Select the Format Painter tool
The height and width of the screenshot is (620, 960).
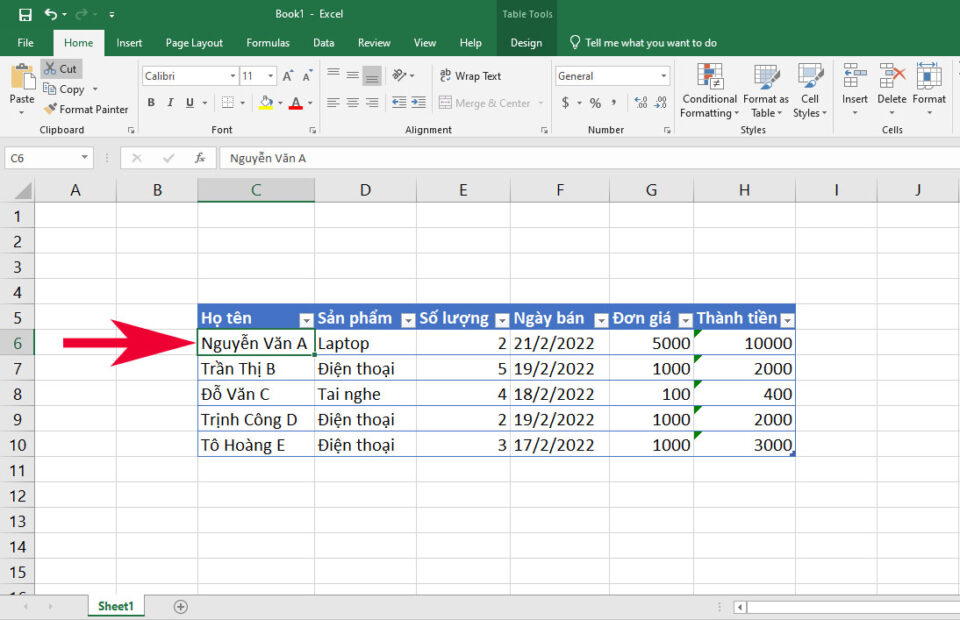87,109
